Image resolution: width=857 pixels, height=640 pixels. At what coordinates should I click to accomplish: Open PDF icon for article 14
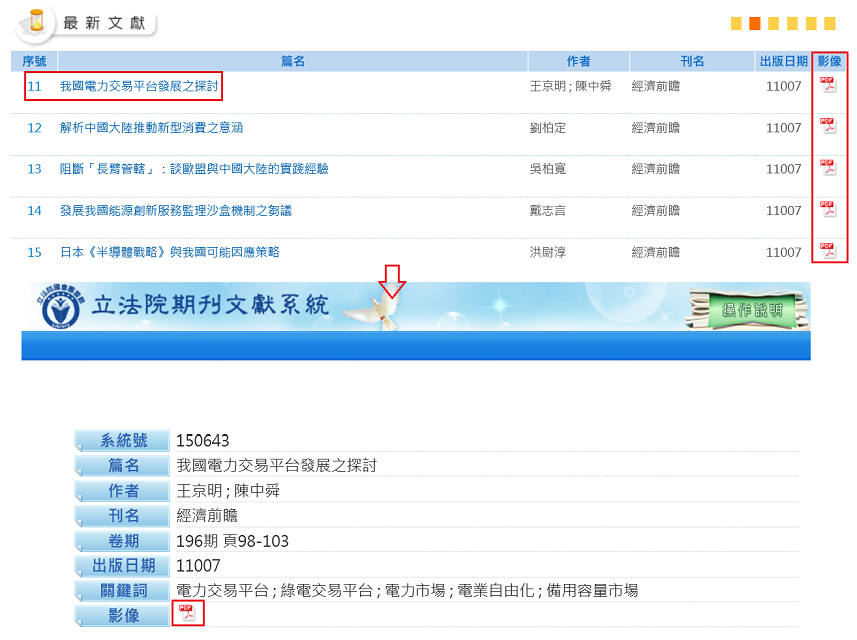tap(828, 210)
